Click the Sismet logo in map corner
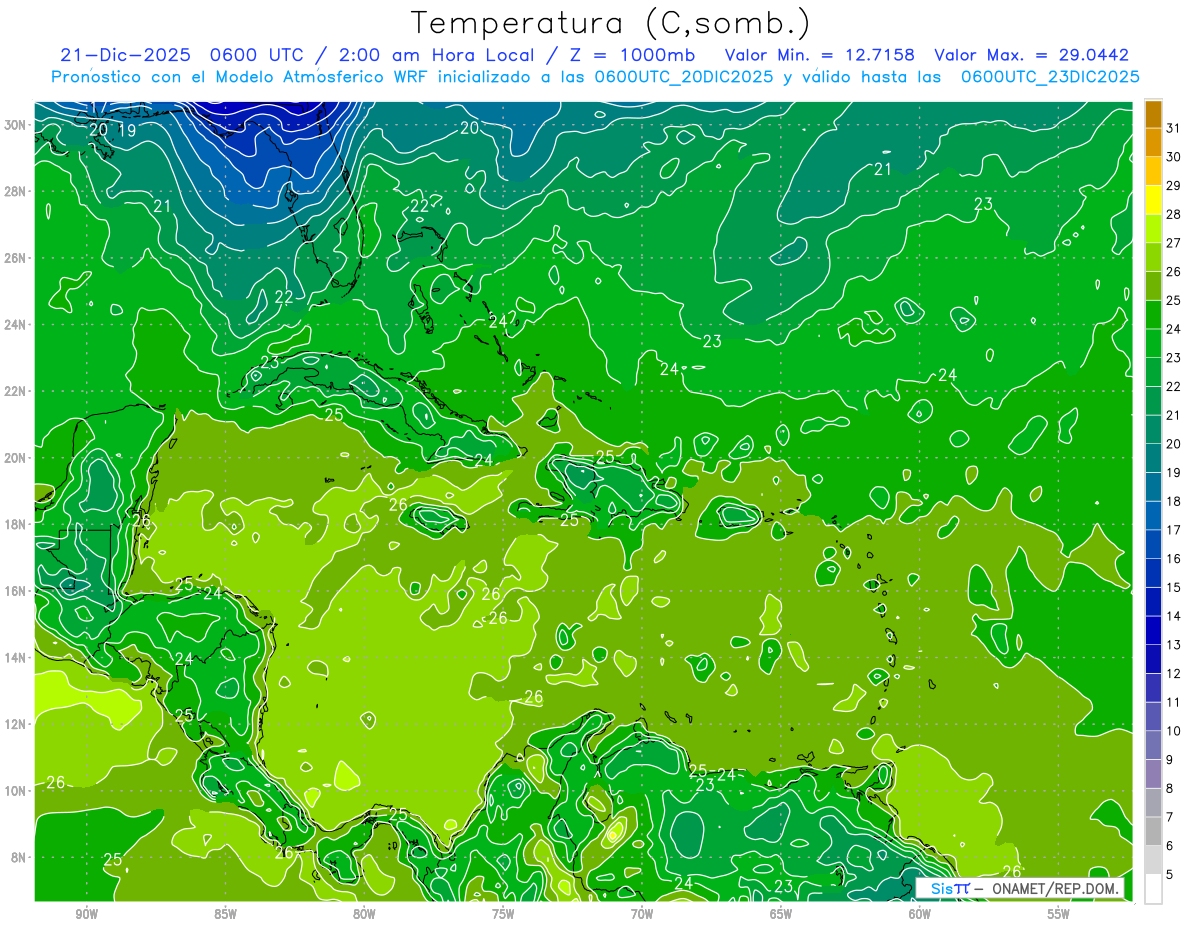The width and height of the screenshot is (1200, 927). 949,888
